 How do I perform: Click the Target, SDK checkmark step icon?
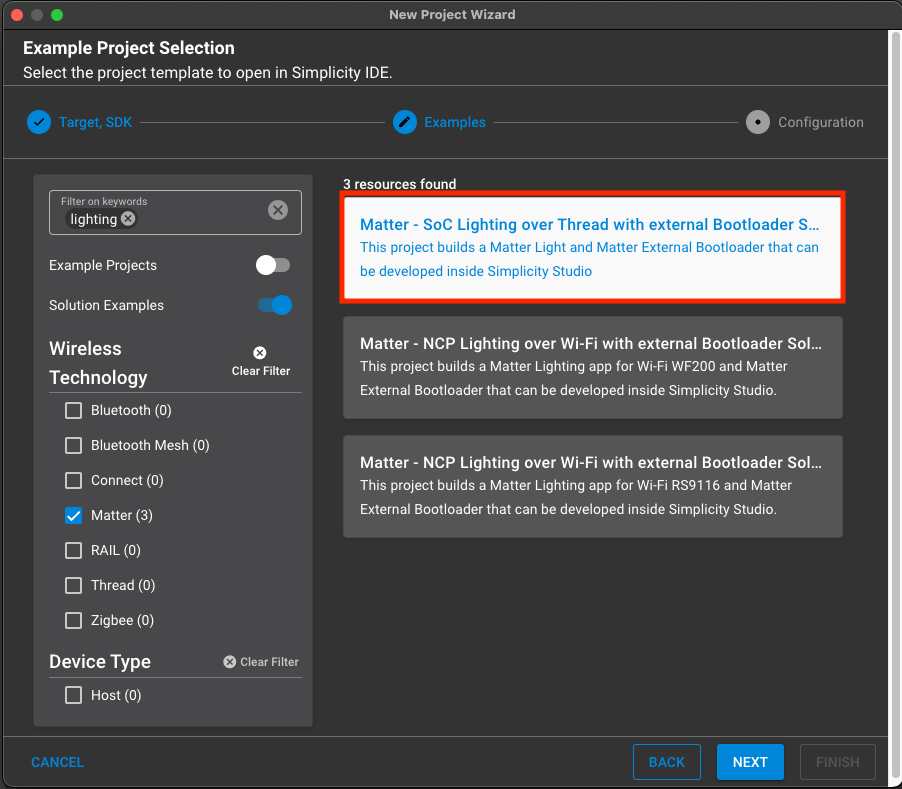[x=38, y=122]
